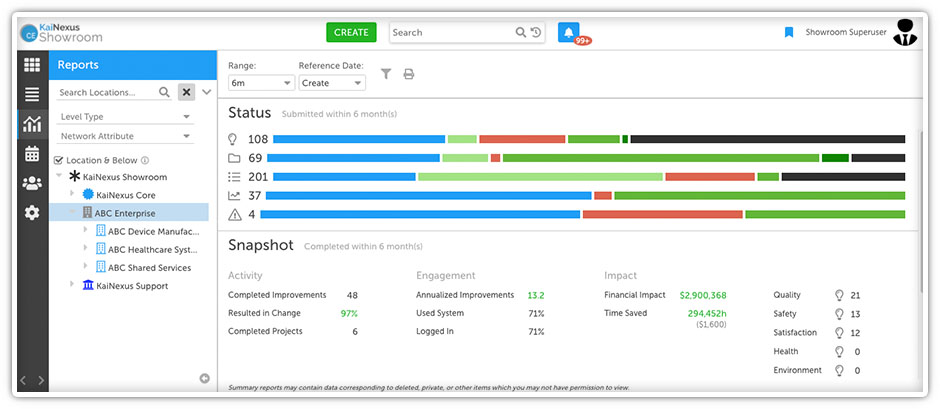Select ABC Healthcare System in the tree
This screenshot has width=940, height=409.
pyautogui.click(x=151, y=249)
